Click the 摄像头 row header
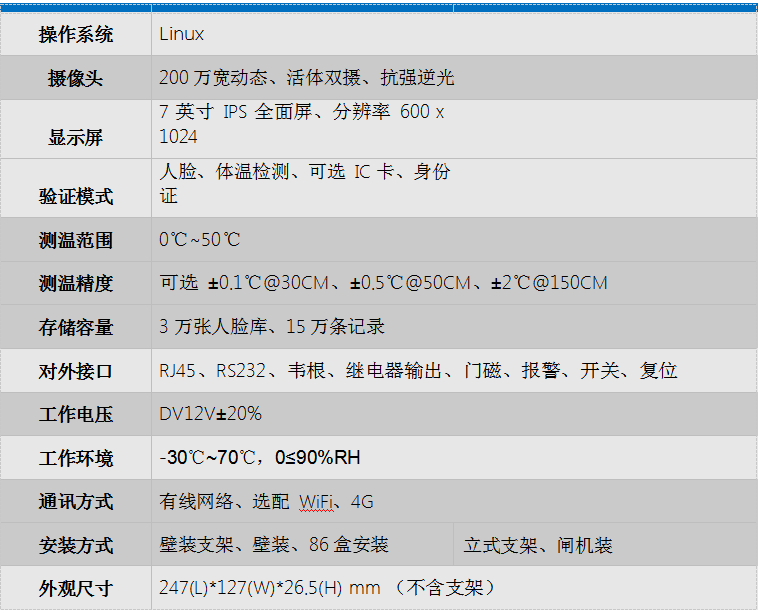The image size is (759, 615). coord(76,78)
